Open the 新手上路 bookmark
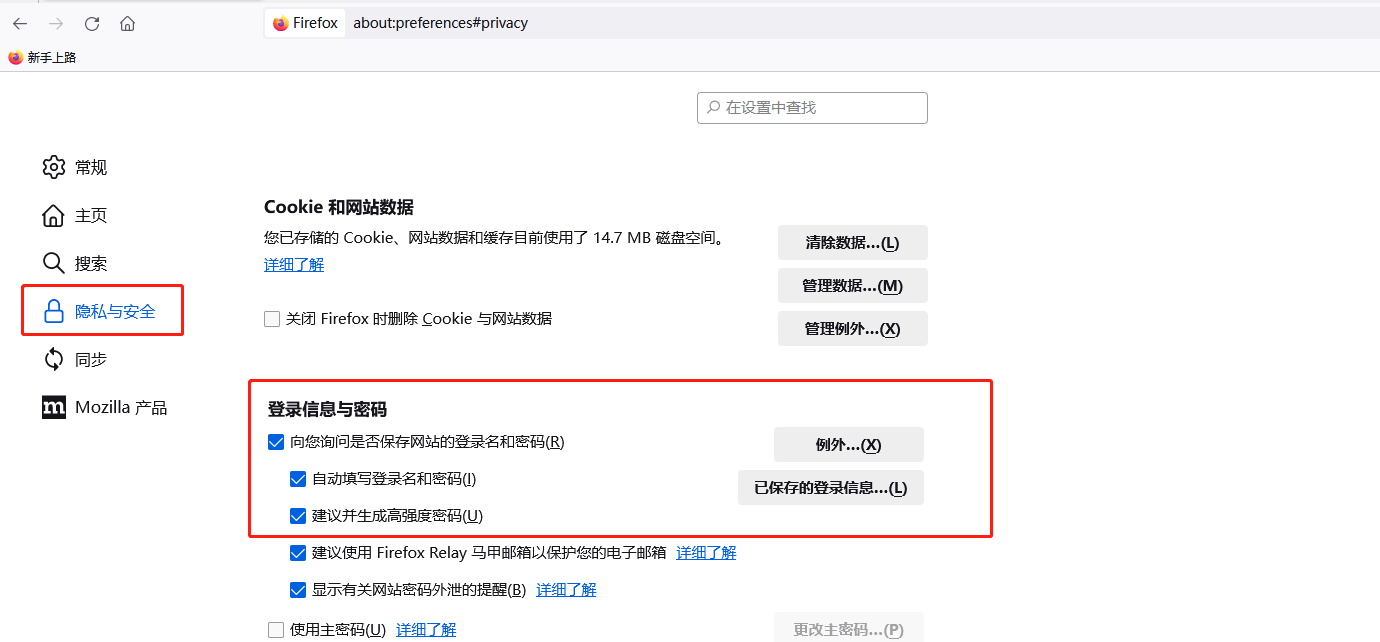This screenshot has width=1380, height=642. [42, 58]
